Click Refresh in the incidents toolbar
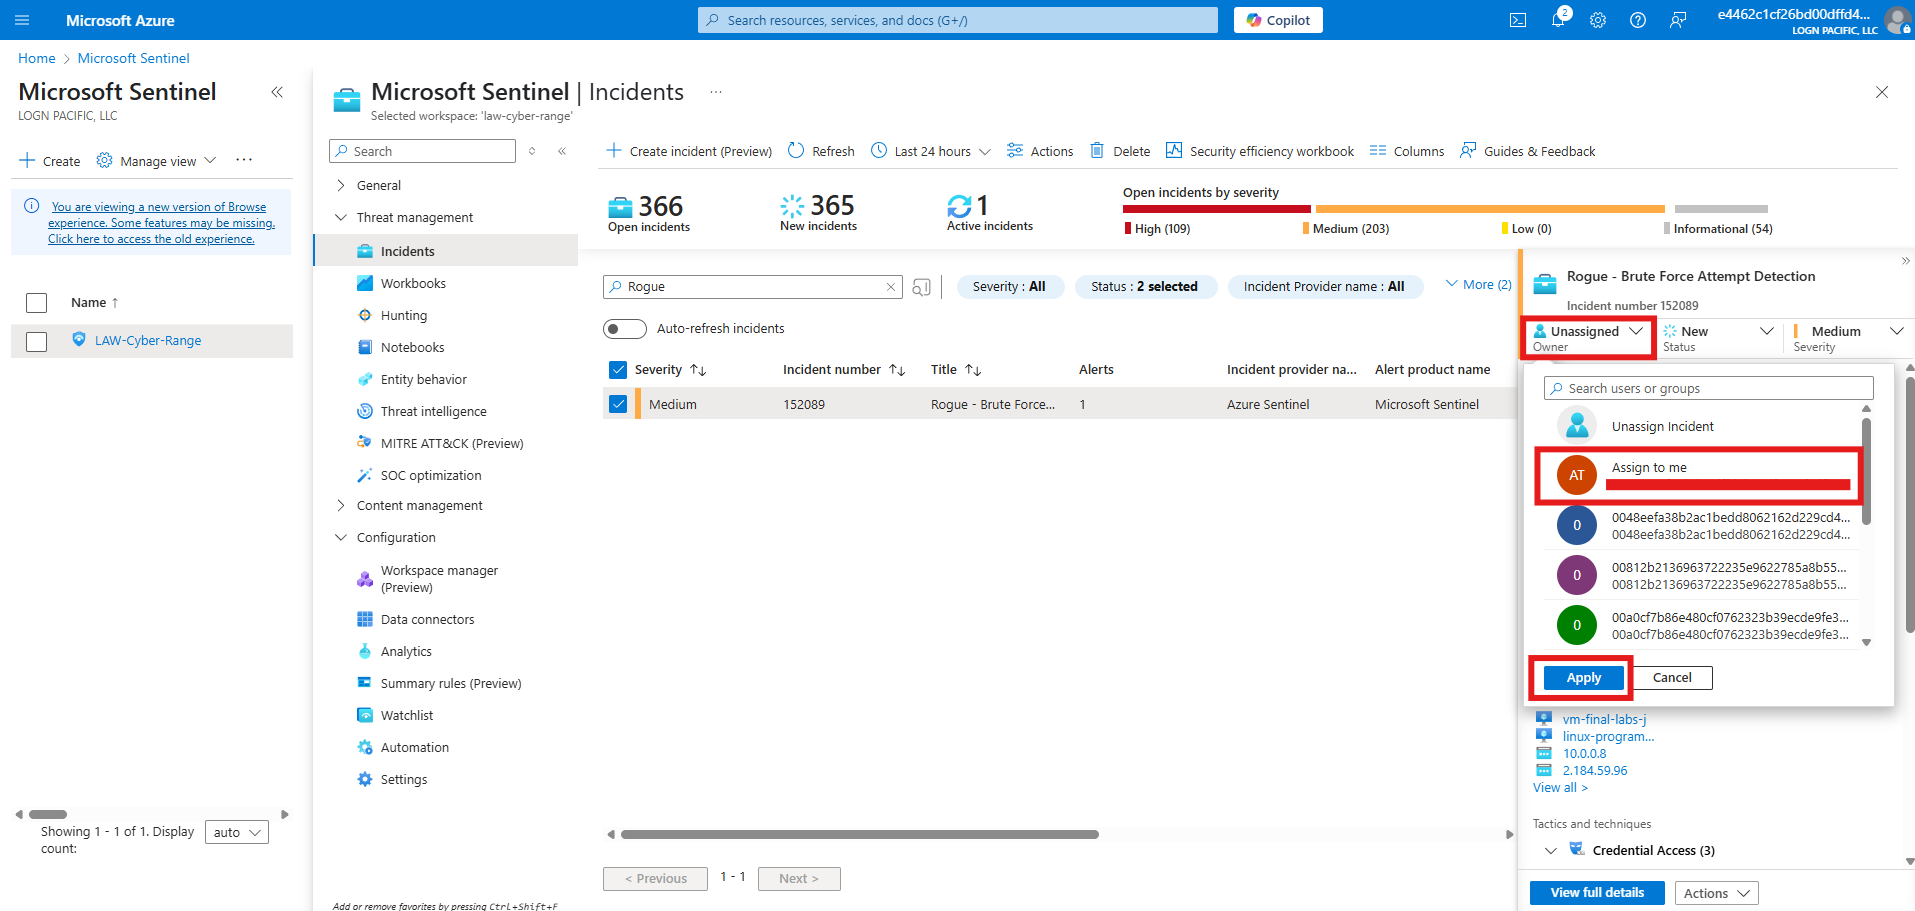This screenshot has height=911, width=1915. pos(821,151)
